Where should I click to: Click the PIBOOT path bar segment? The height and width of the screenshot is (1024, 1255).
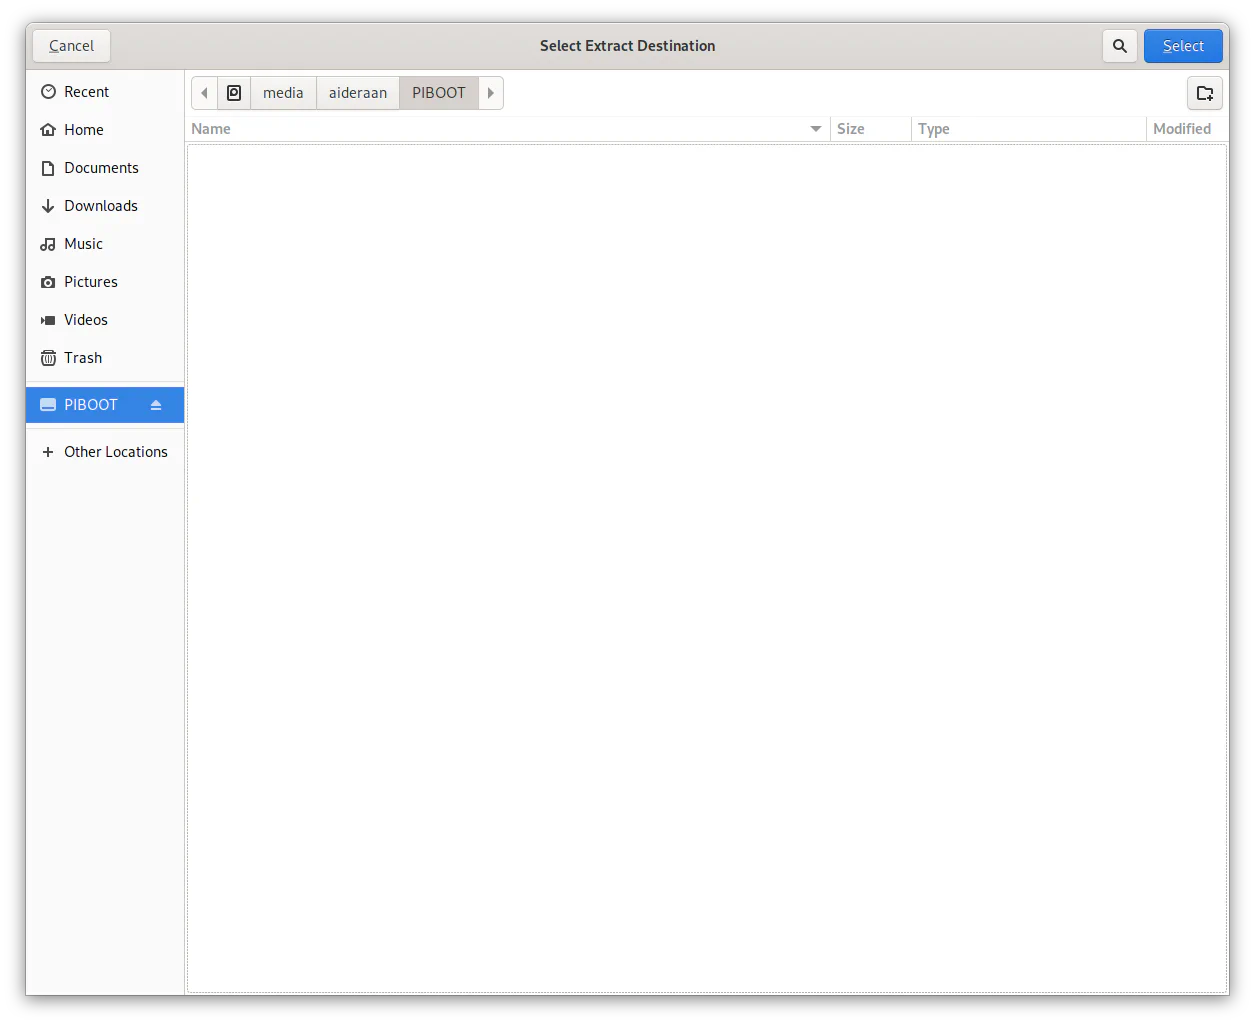click(x=439, y=93)
